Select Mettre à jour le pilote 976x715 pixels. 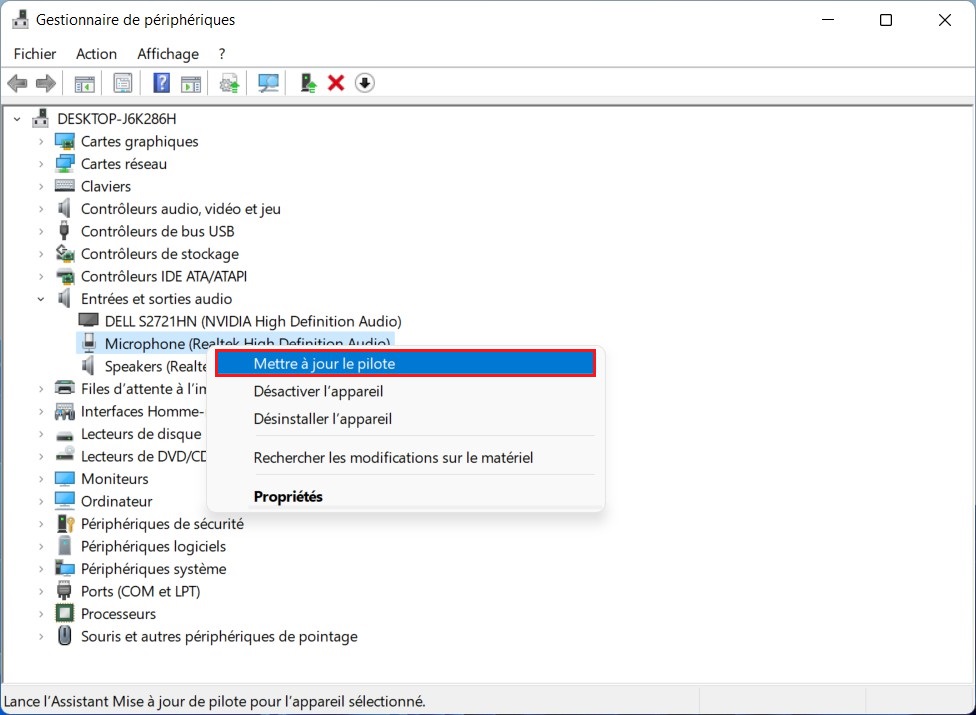tap(405, 364)
